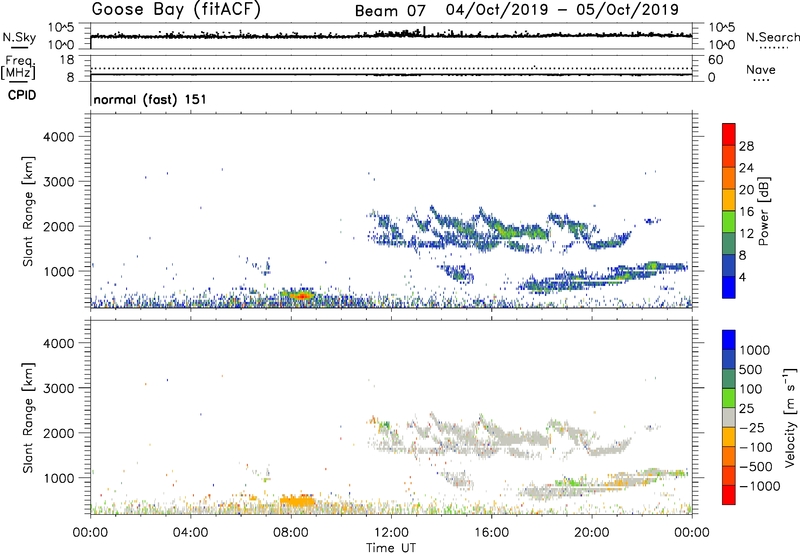Click the strong red echo near 08:00 in power panel
Screen dimensions: 800x554
click(x=302, y=295)
